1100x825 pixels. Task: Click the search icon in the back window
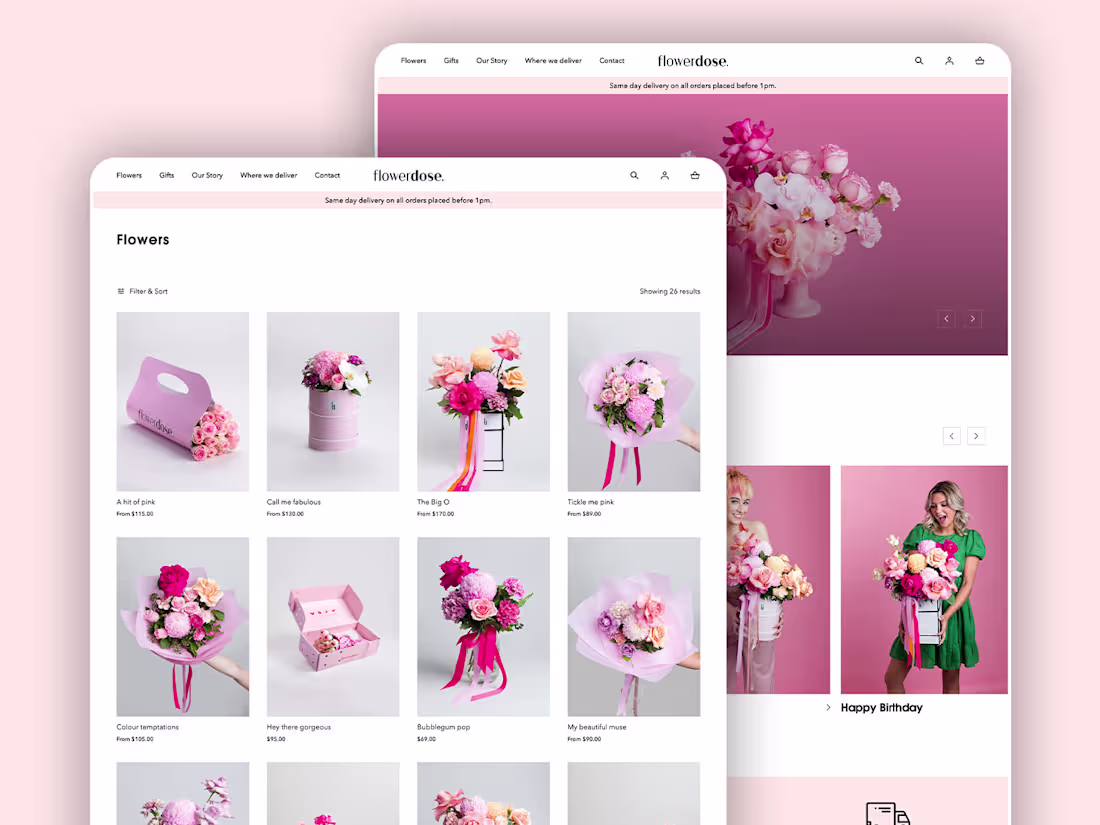point(919,61)
